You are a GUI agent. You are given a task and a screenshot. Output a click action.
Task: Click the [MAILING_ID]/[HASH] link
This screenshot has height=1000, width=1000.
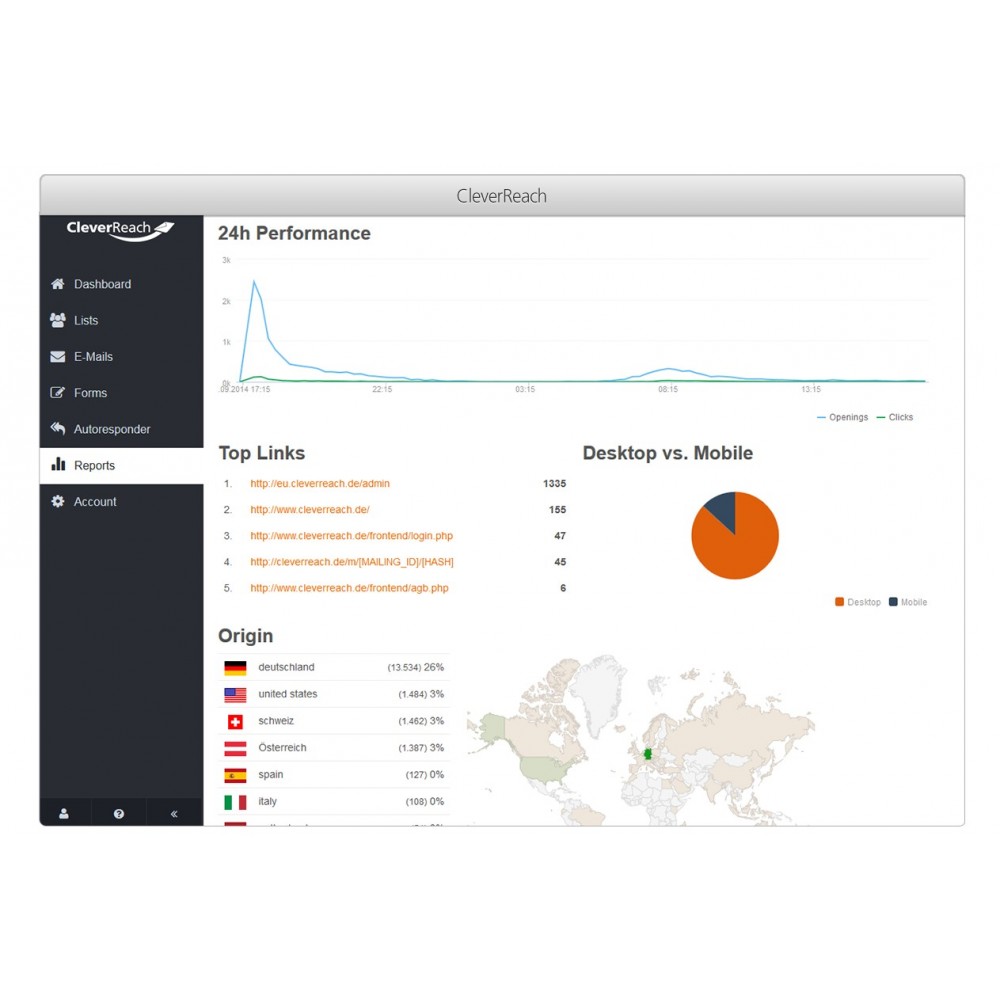(x=352, y=562)
